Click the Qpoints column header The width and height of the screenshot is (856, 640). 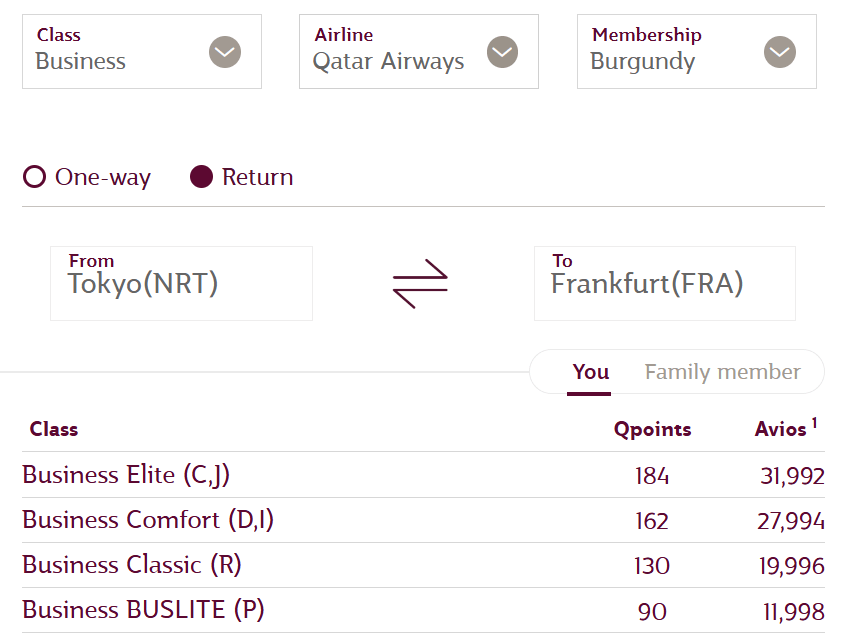652,430
